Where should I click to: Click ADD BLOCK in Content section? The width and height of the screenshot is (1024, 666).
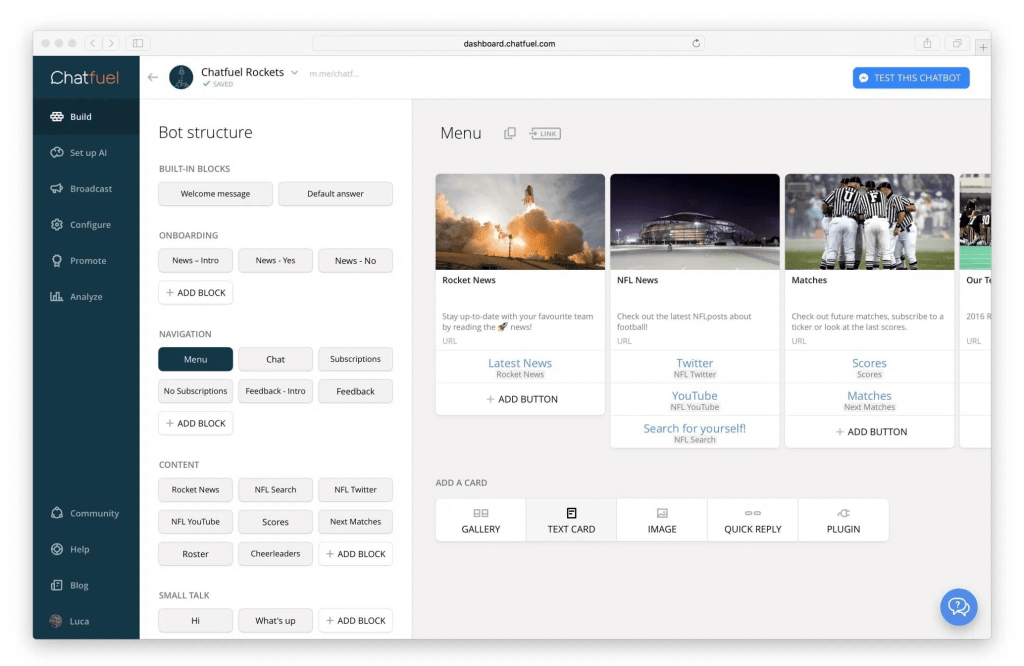pyautogui.click(x=355, y=554)
